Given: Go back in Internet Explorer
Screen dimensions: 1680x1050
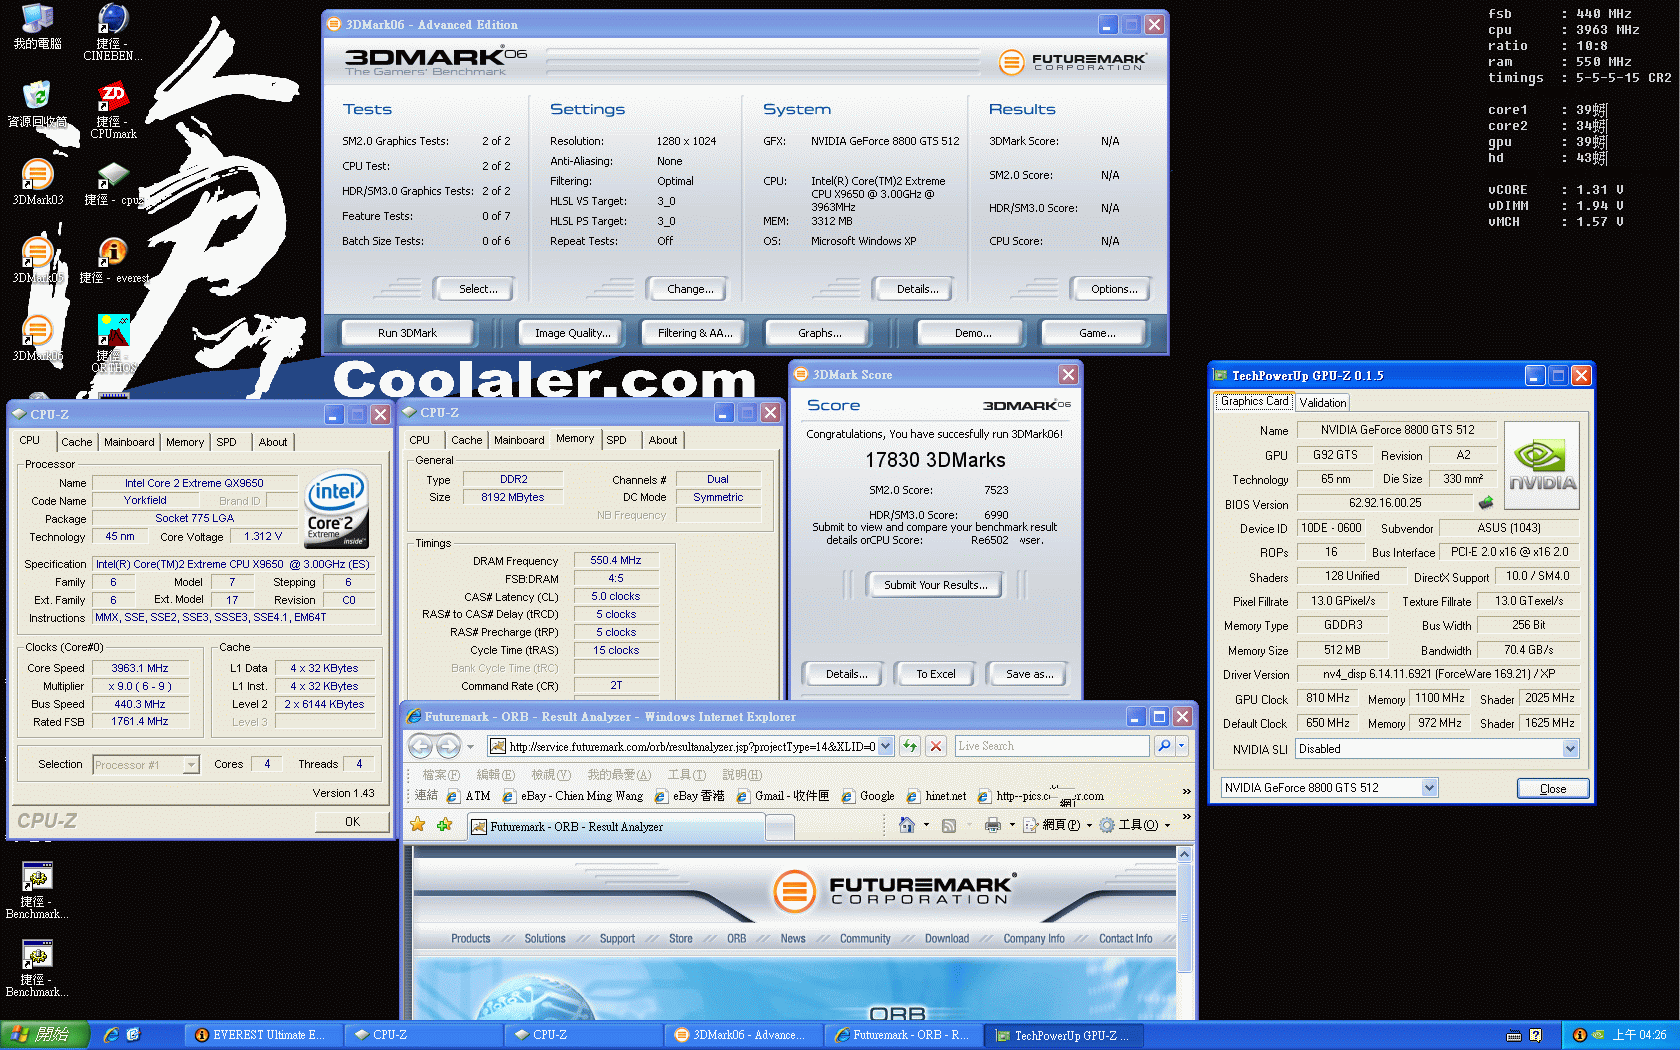Looking at the screenshot, I should coord(421,746).
